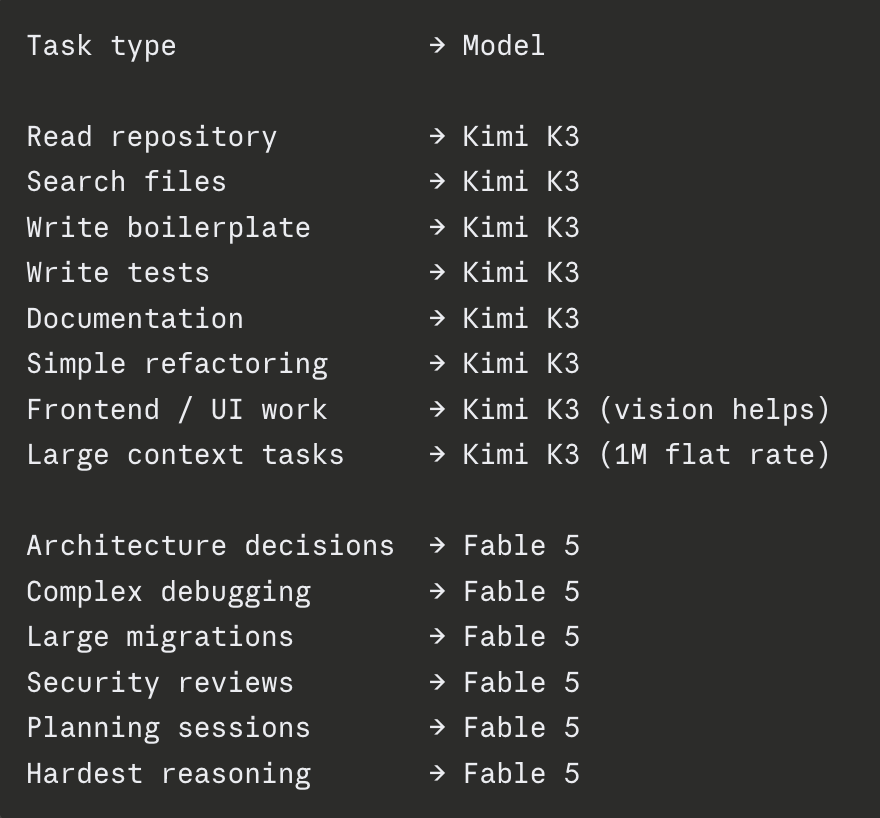Click the 'Write tests' row label
The width and height of the screenshot is (880, 818).
118,273
